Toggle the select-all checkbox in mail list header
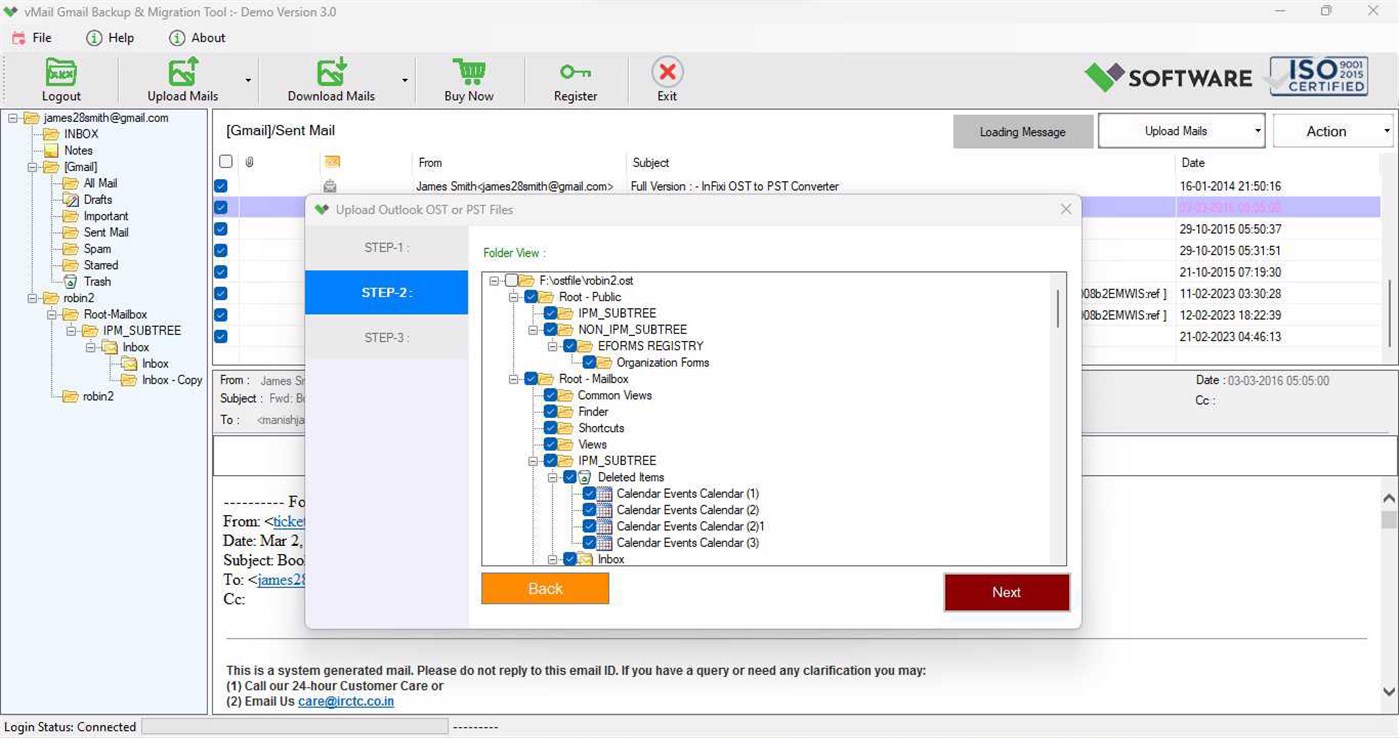This screenshot has width=1399, height=738. [x=226, y=161]
